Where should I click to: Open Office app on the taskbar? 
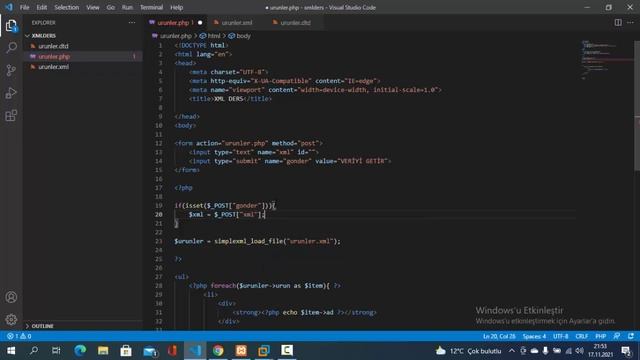point(172,351)
